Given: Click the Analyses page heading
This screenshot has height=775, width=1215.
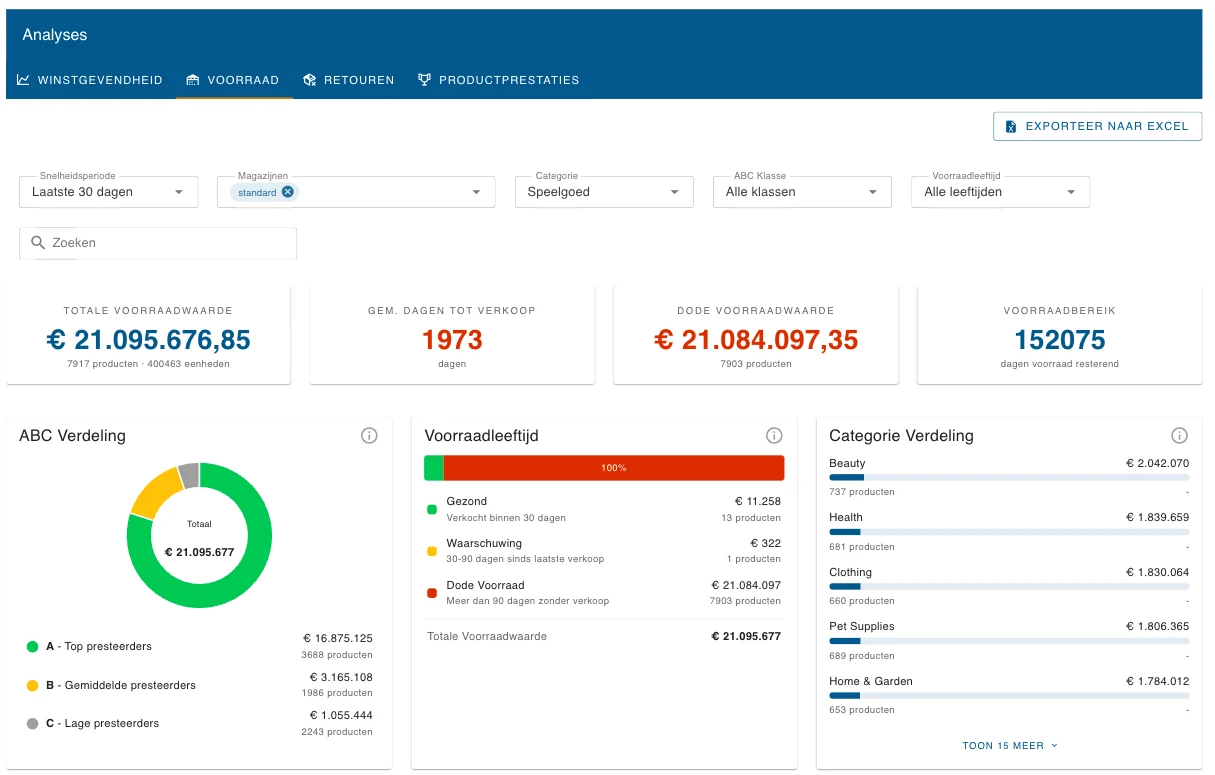Looking at the screenshot, I should (55, 35).
